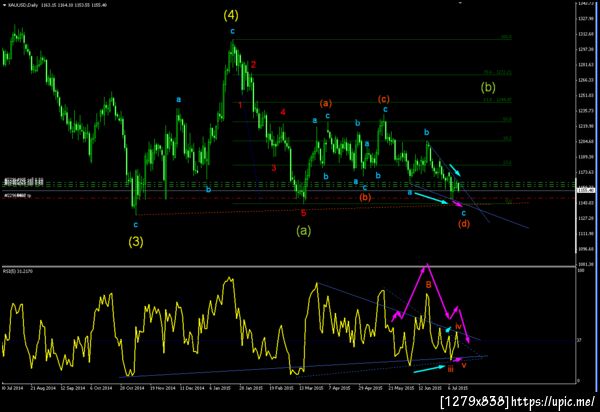Click the red 3 sub-wave label
The height and width of the screenshot is (412, 600).
tap(274, 168)
